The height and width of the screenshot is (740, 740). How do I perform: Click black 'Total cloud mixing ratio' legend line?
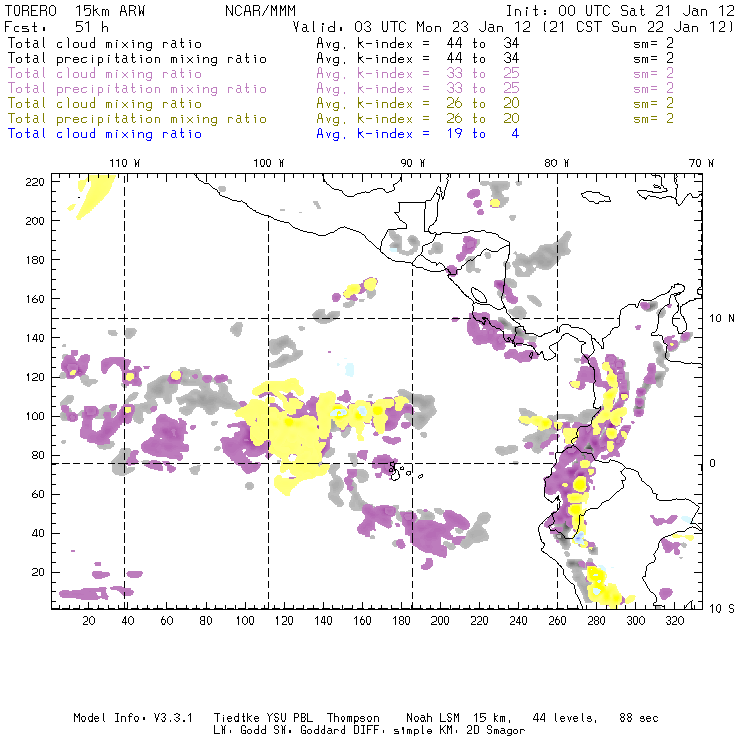pos(105,44)
